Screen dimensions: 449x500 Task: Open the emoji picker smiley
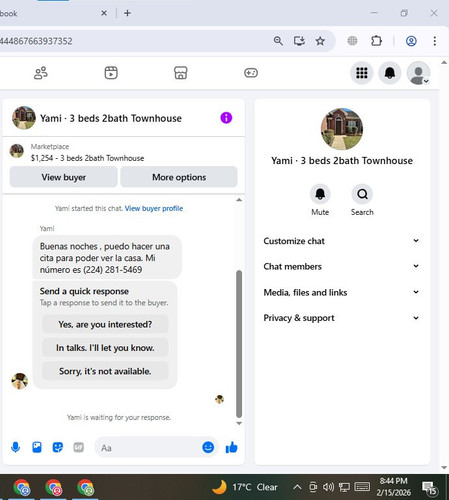tap(208, 447)
